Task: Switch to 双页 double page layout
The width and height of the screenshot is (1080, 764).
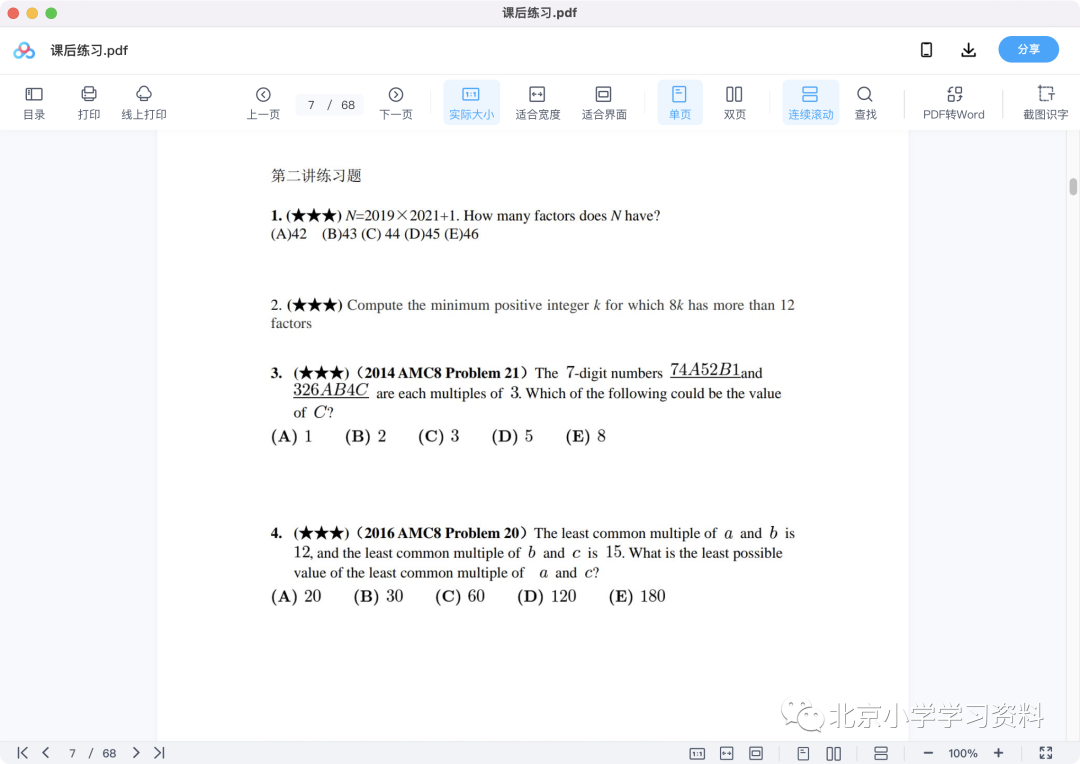Action: (x=734, y=103)
